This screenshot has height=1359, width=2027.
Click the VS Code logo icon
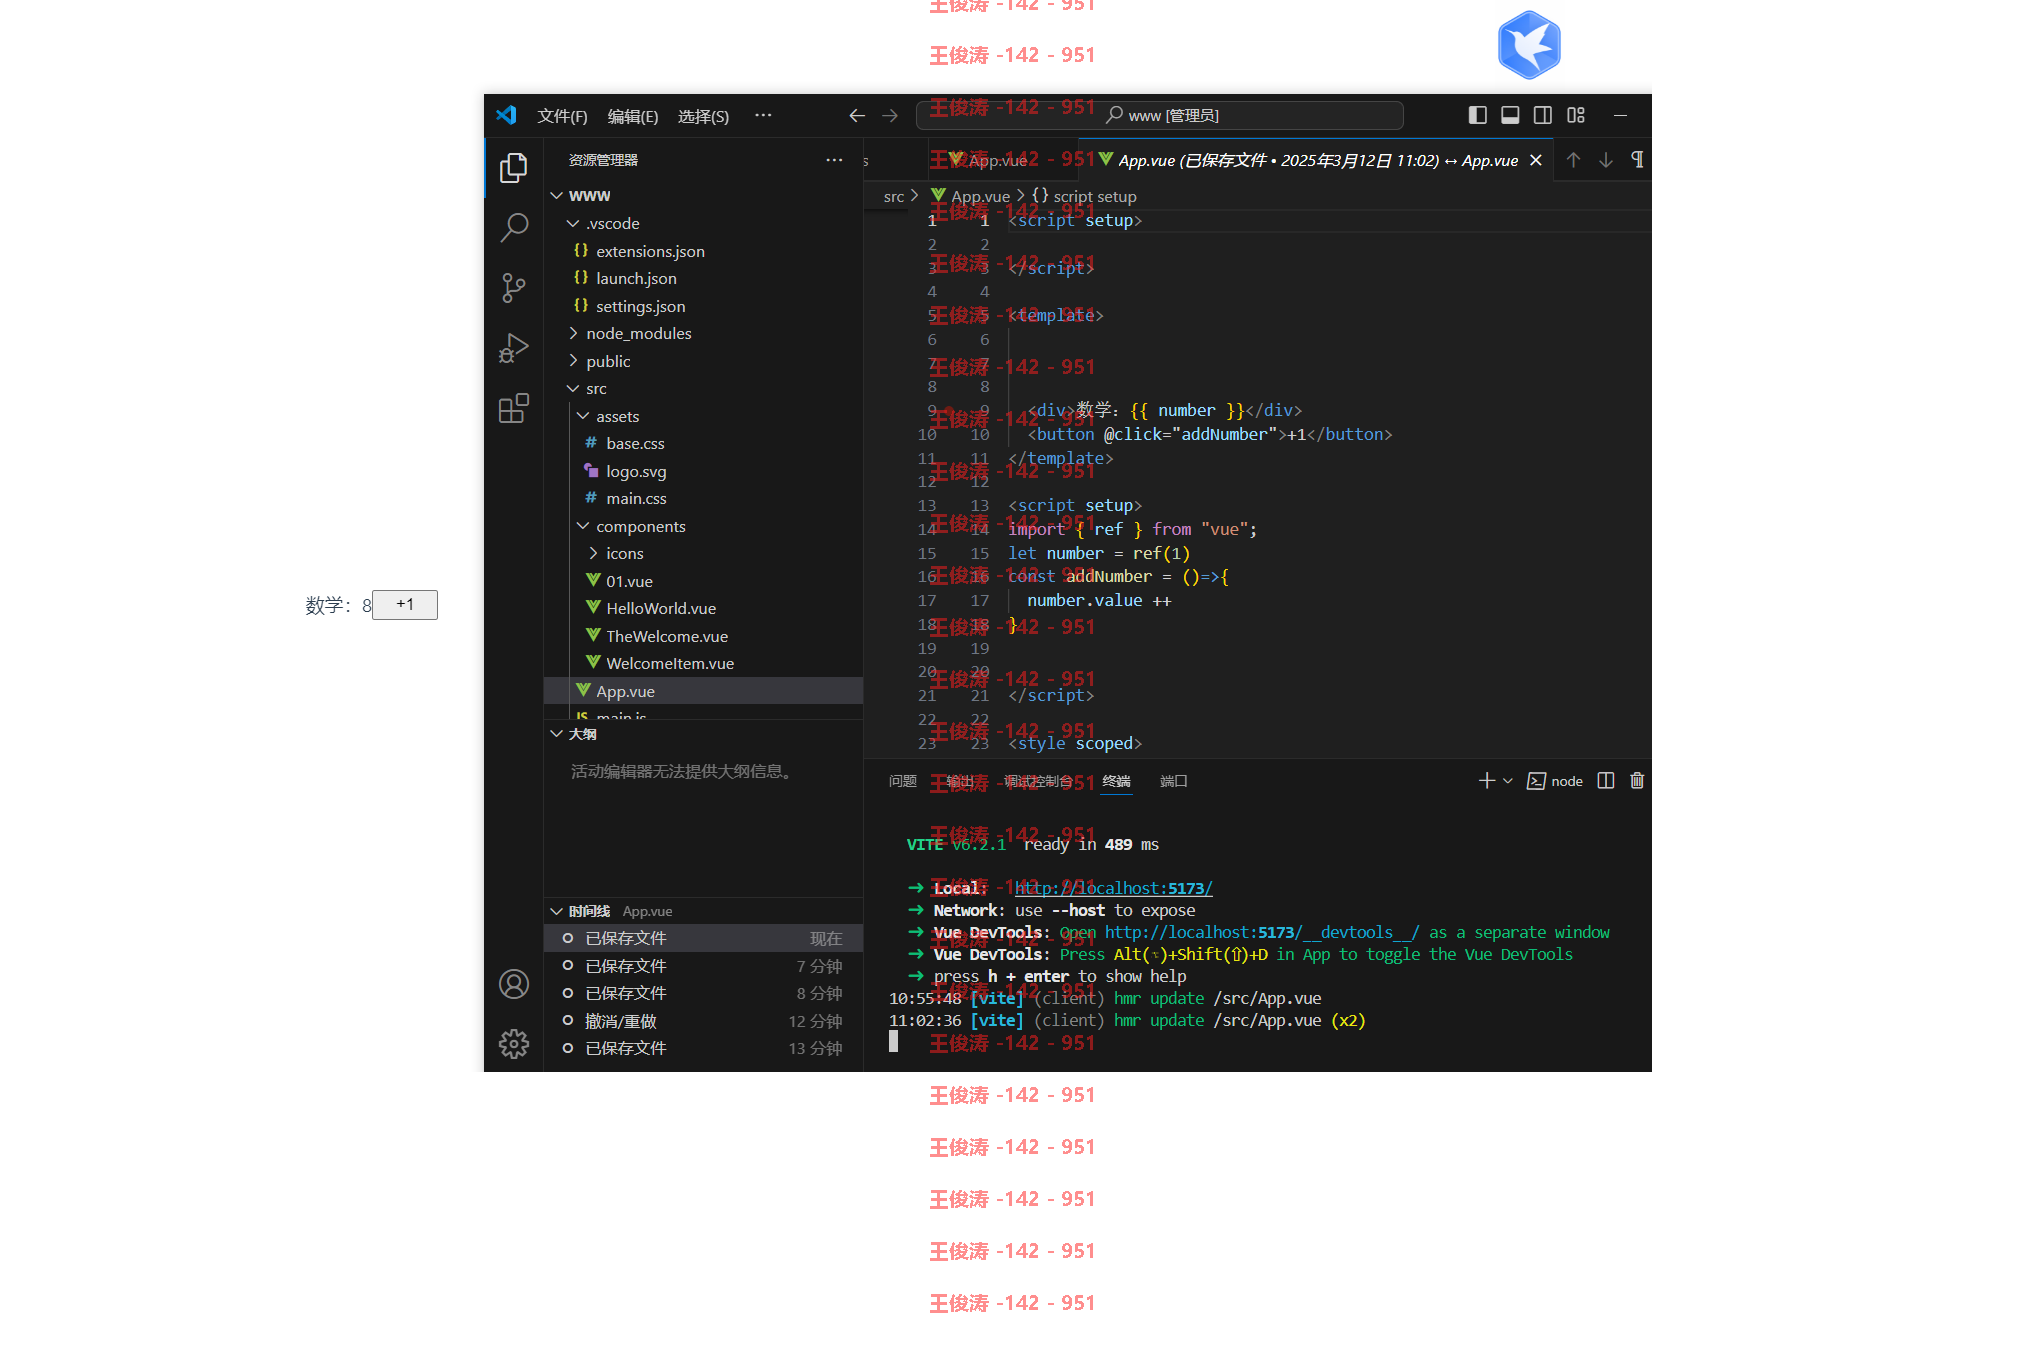(507, 115)
